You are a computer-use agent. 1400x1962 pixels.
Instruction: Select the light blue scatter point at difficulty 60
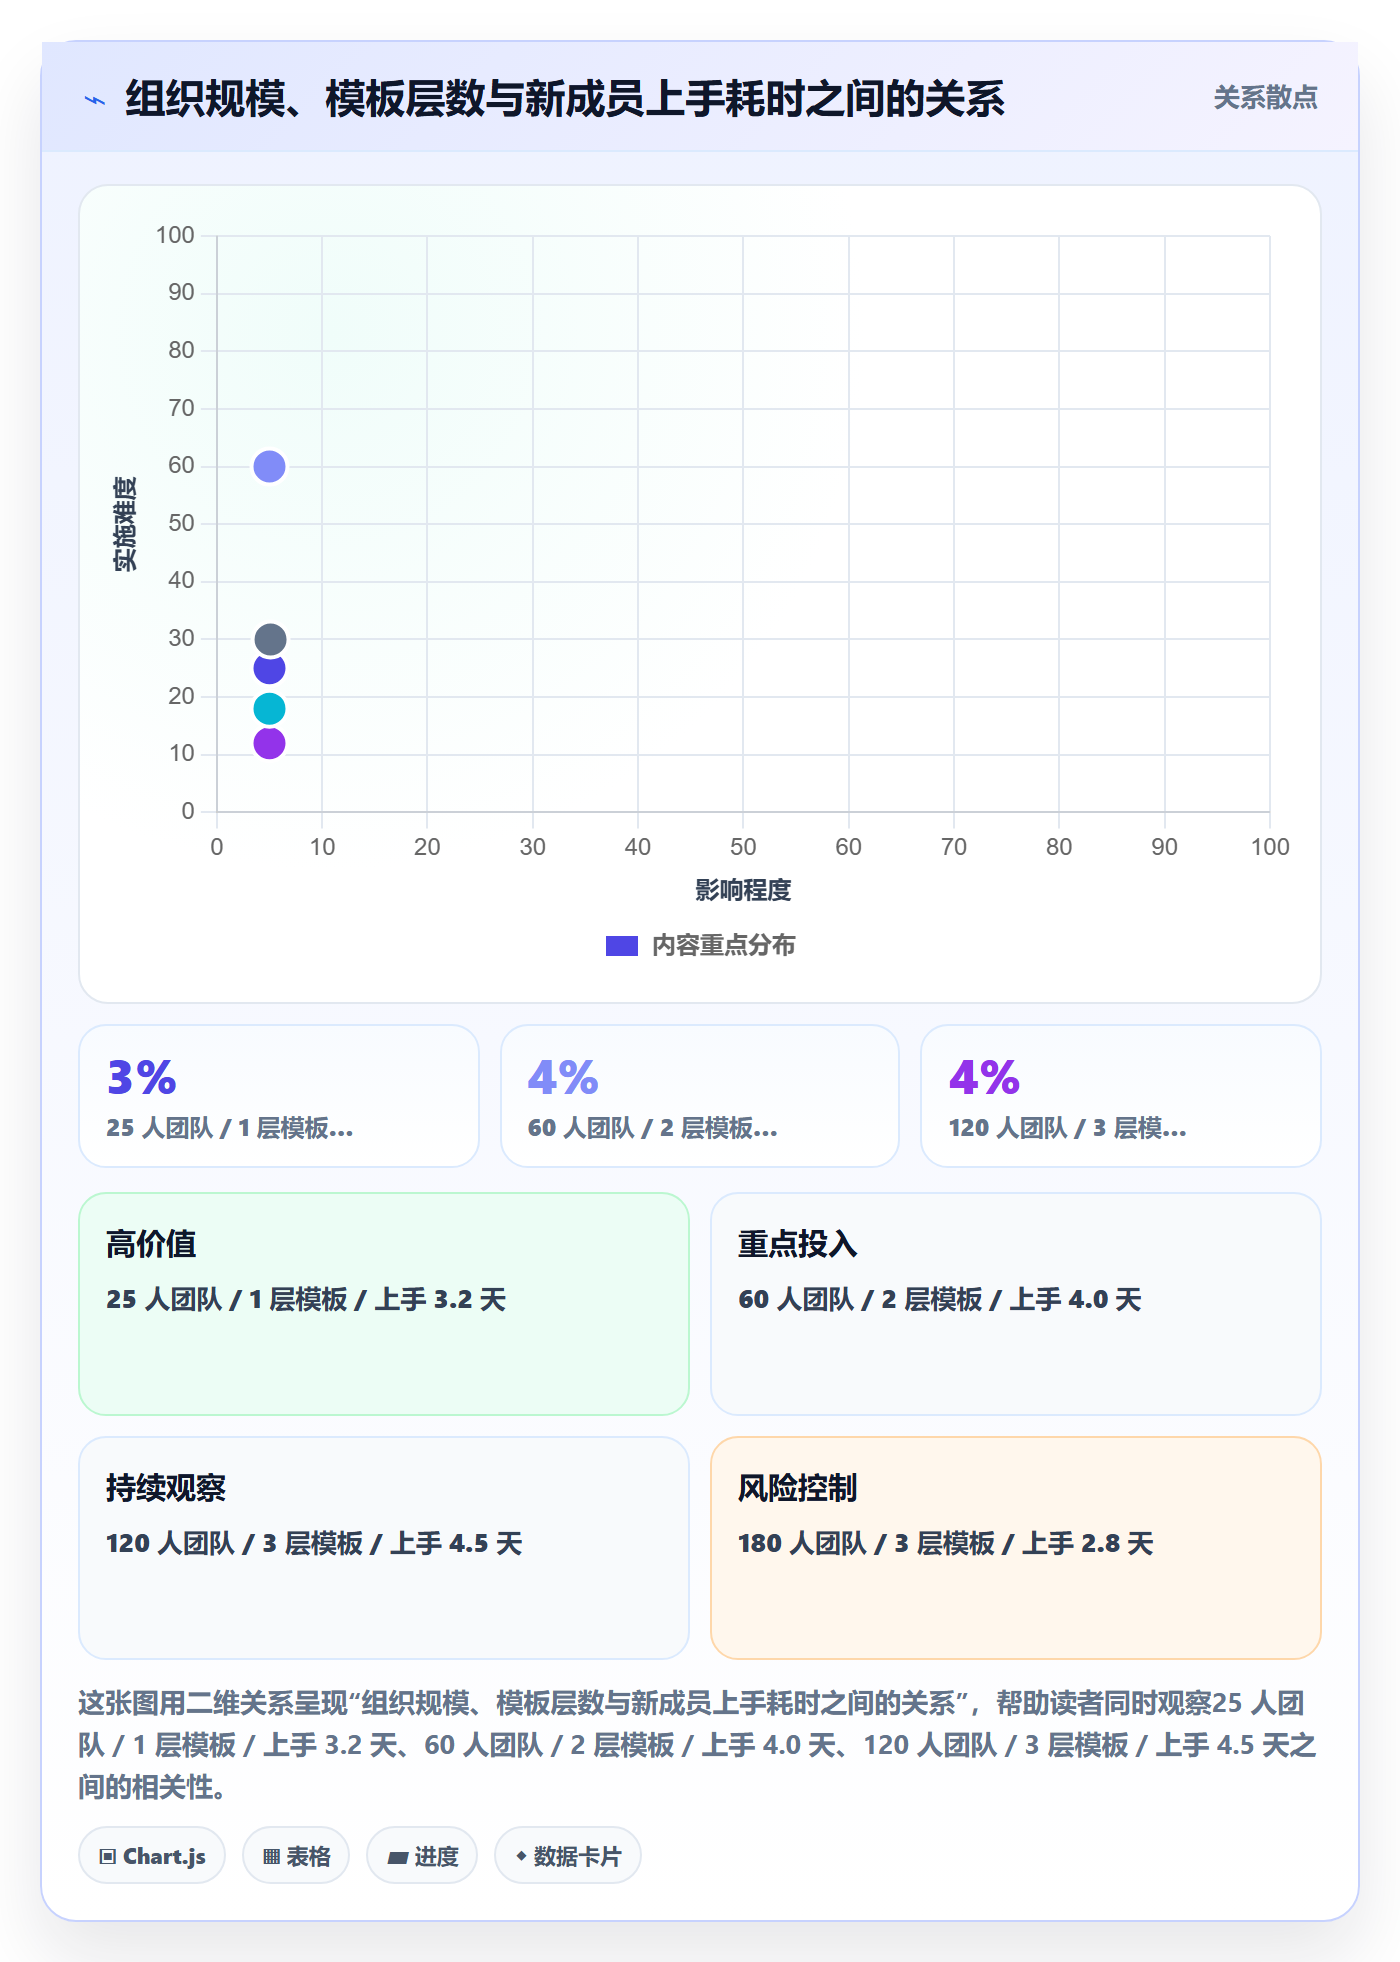269,466
